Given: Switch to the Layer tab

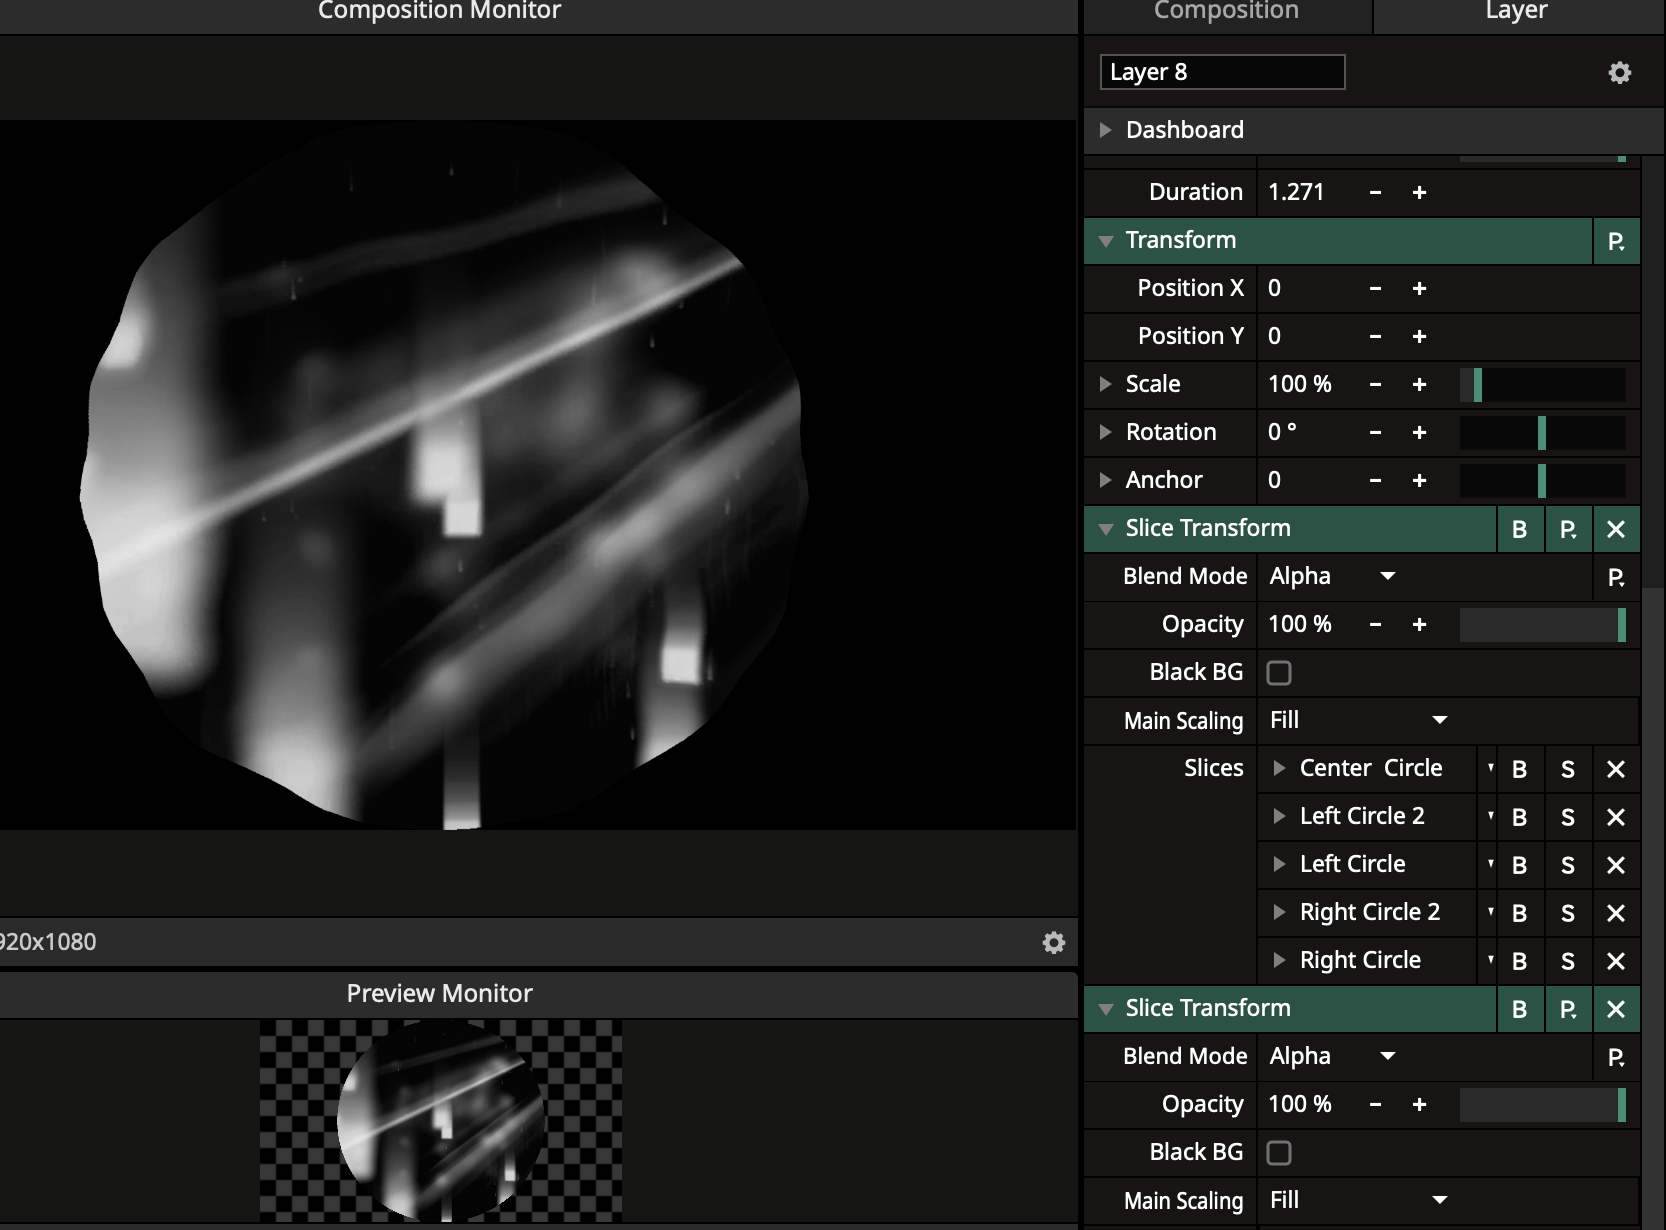Looking at the screenshot, I should pyautogui.click(x=1516, y=12).
